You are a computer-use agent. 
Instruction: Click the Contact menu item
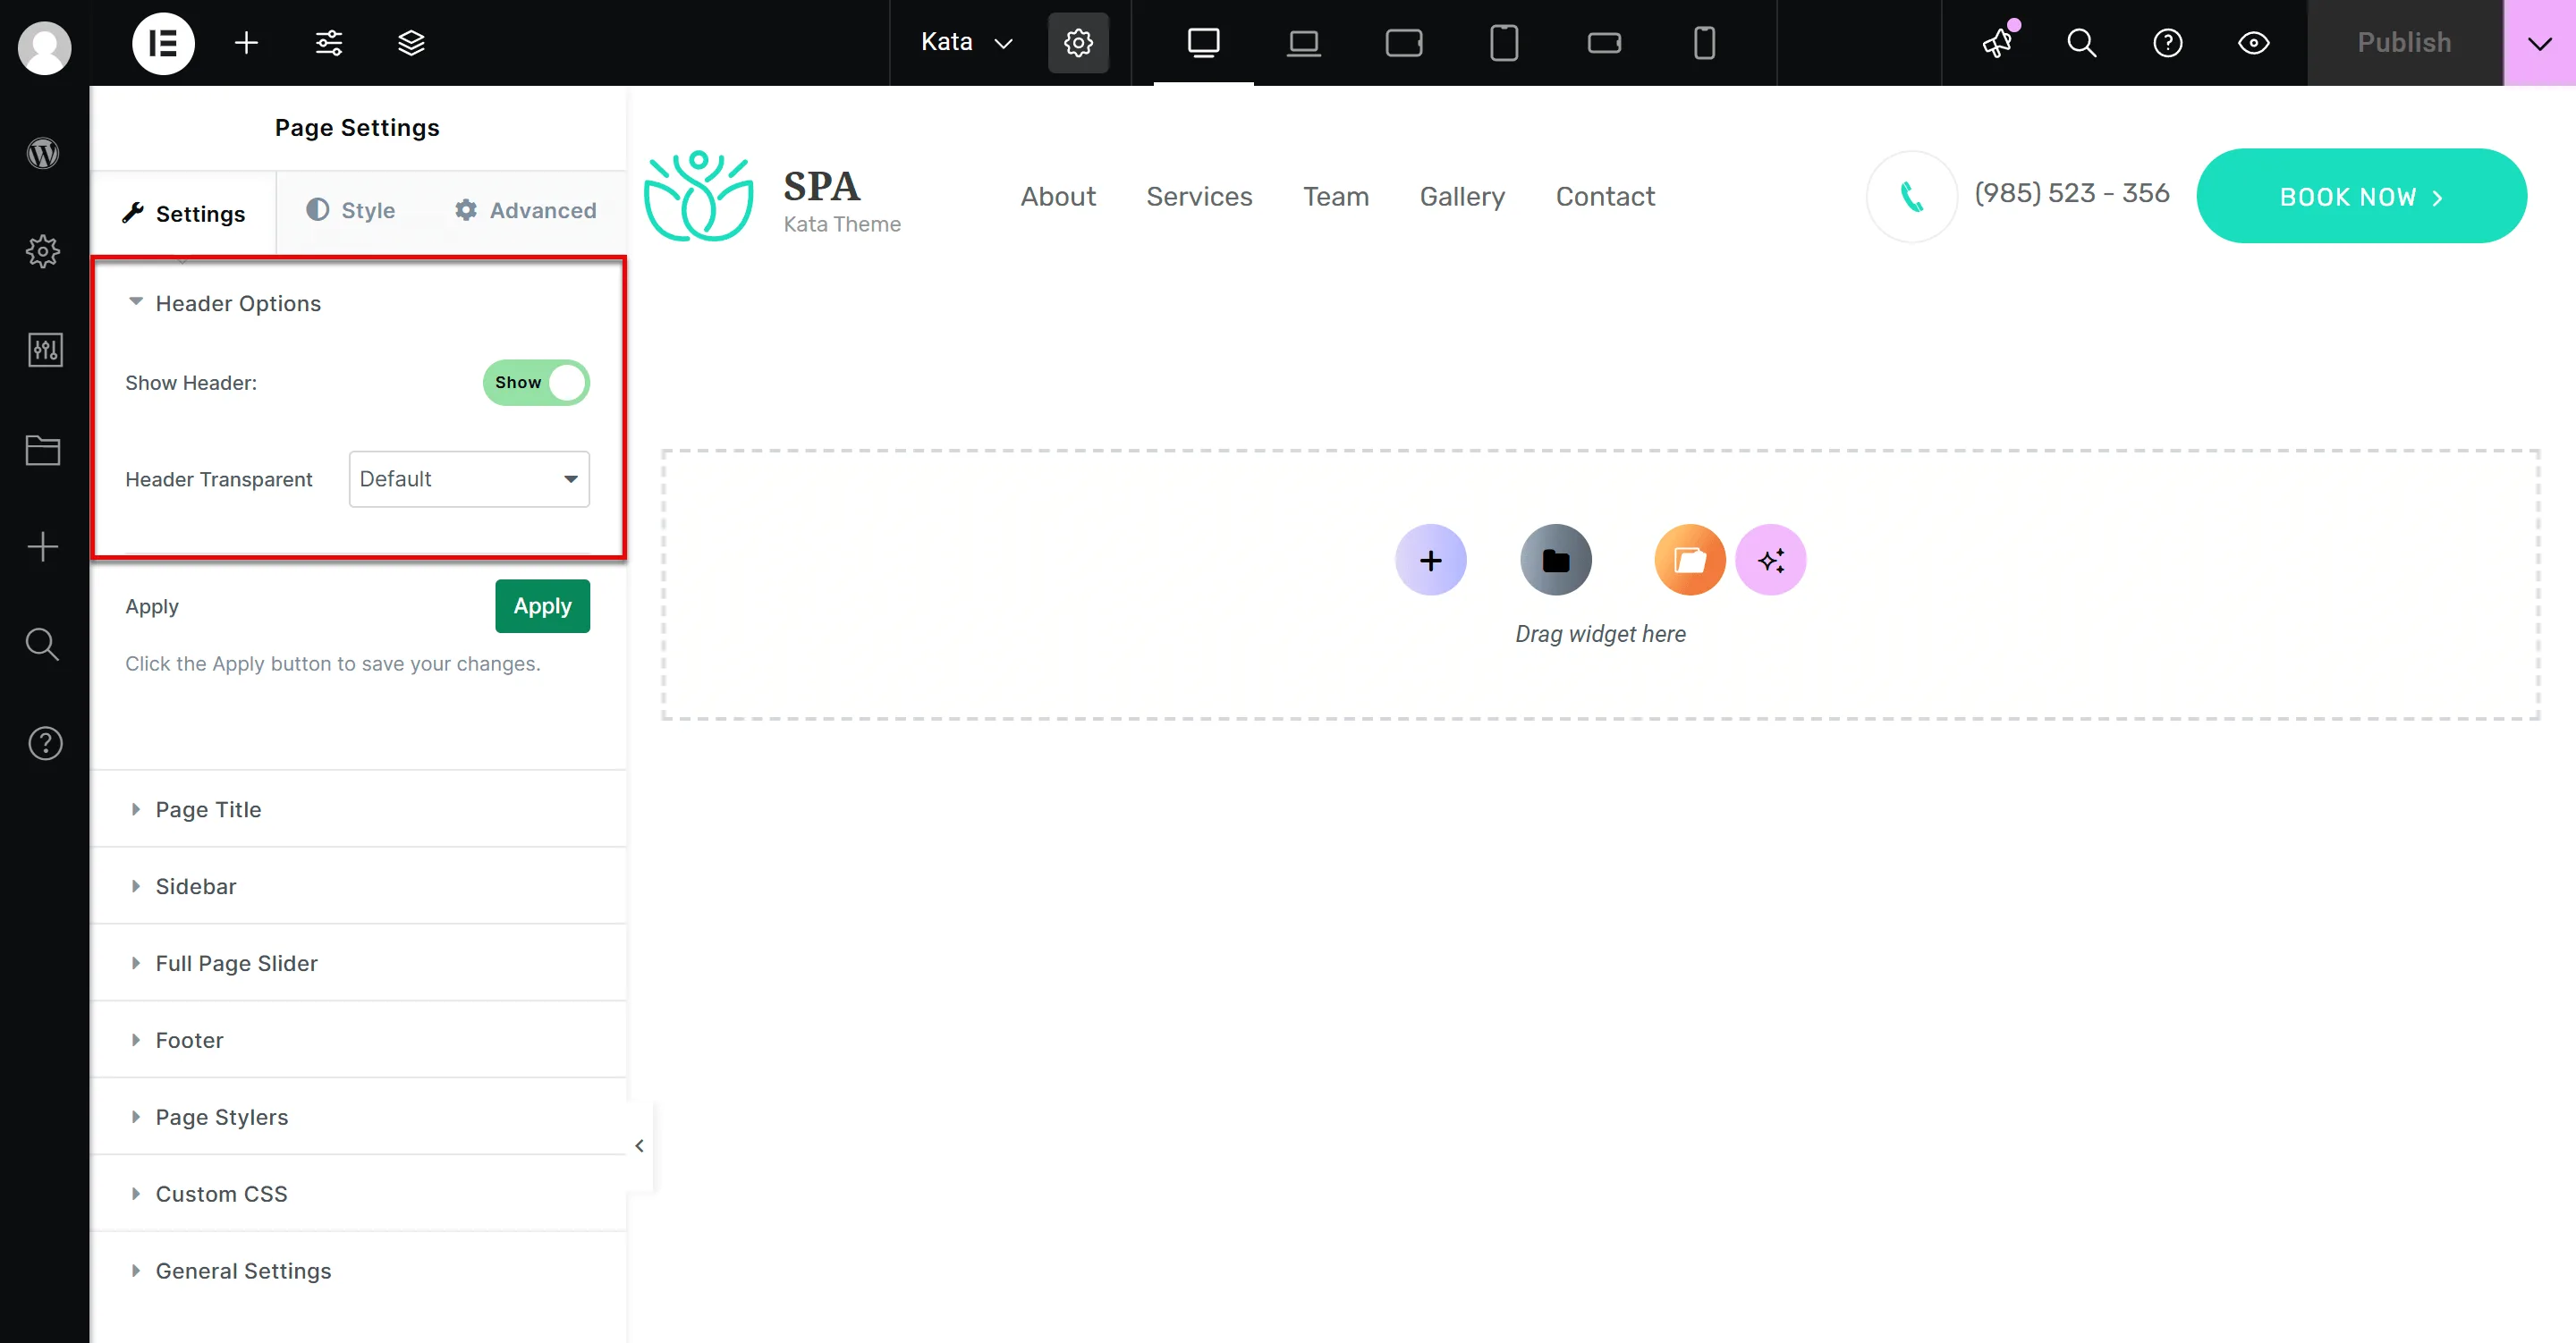[x=1605, y=196]
